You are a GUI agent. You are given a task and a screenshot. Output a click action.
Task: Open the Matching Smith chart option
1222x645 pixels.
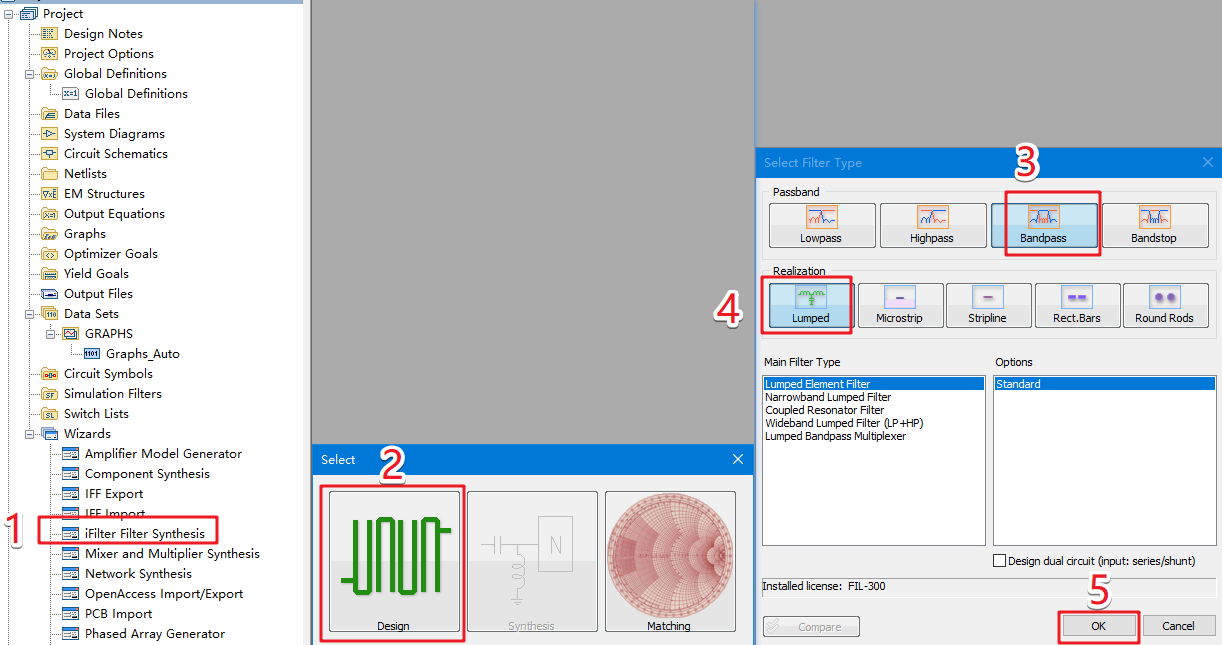click(669, 562)
